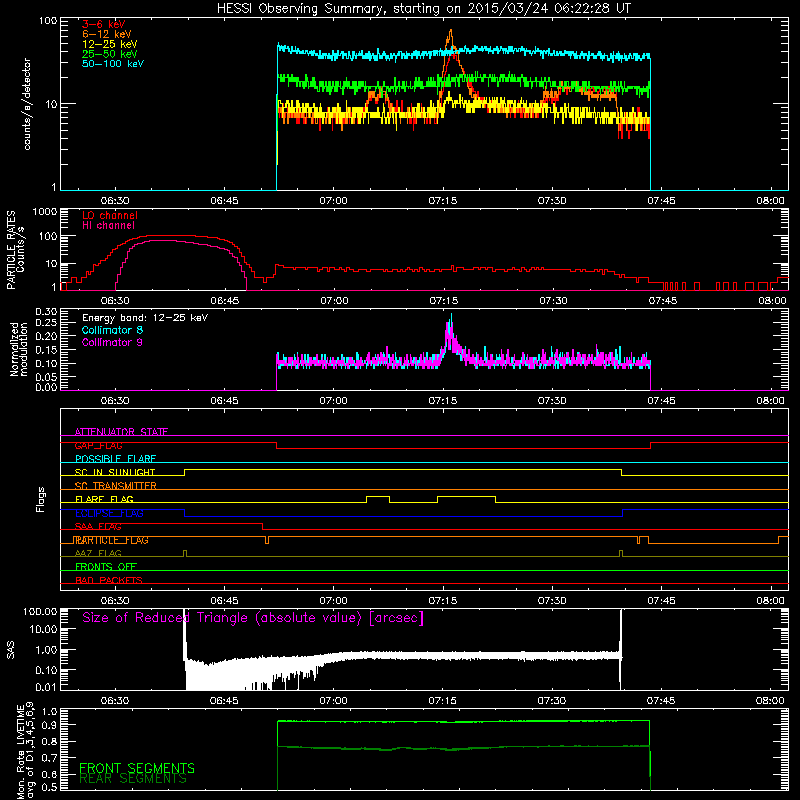Click the LO channel legend label
Screen dimensions: 800x800
click(110, 215)
